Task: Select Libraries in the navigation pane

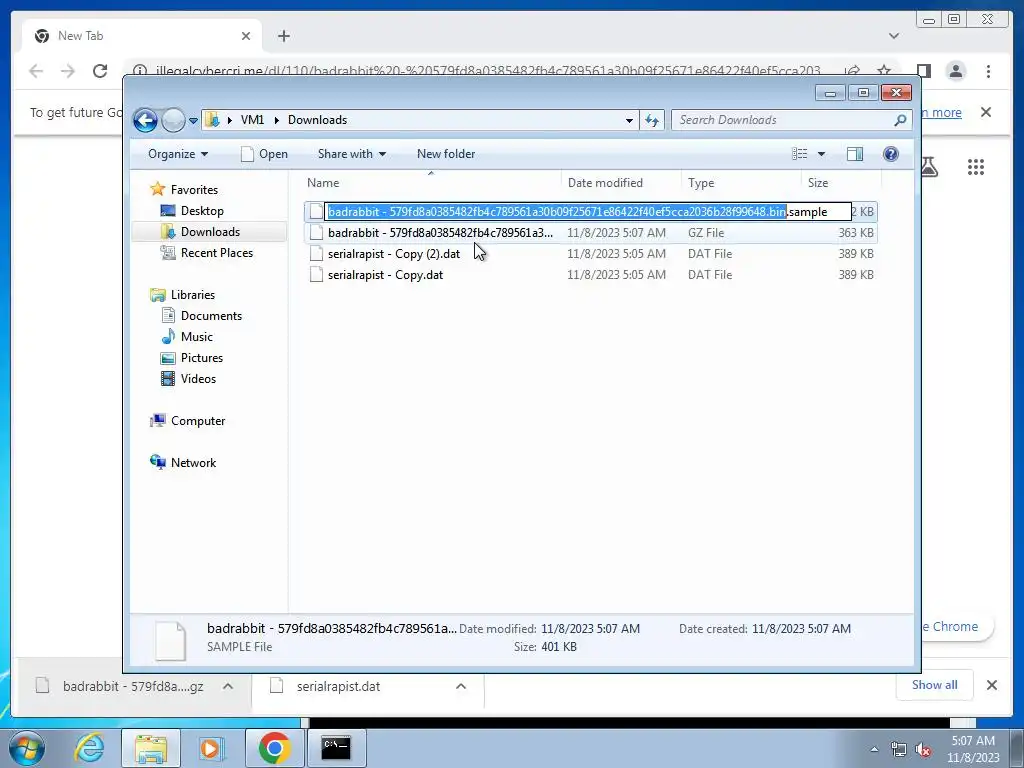Action: pyautogui.click(x=193, y=295)
